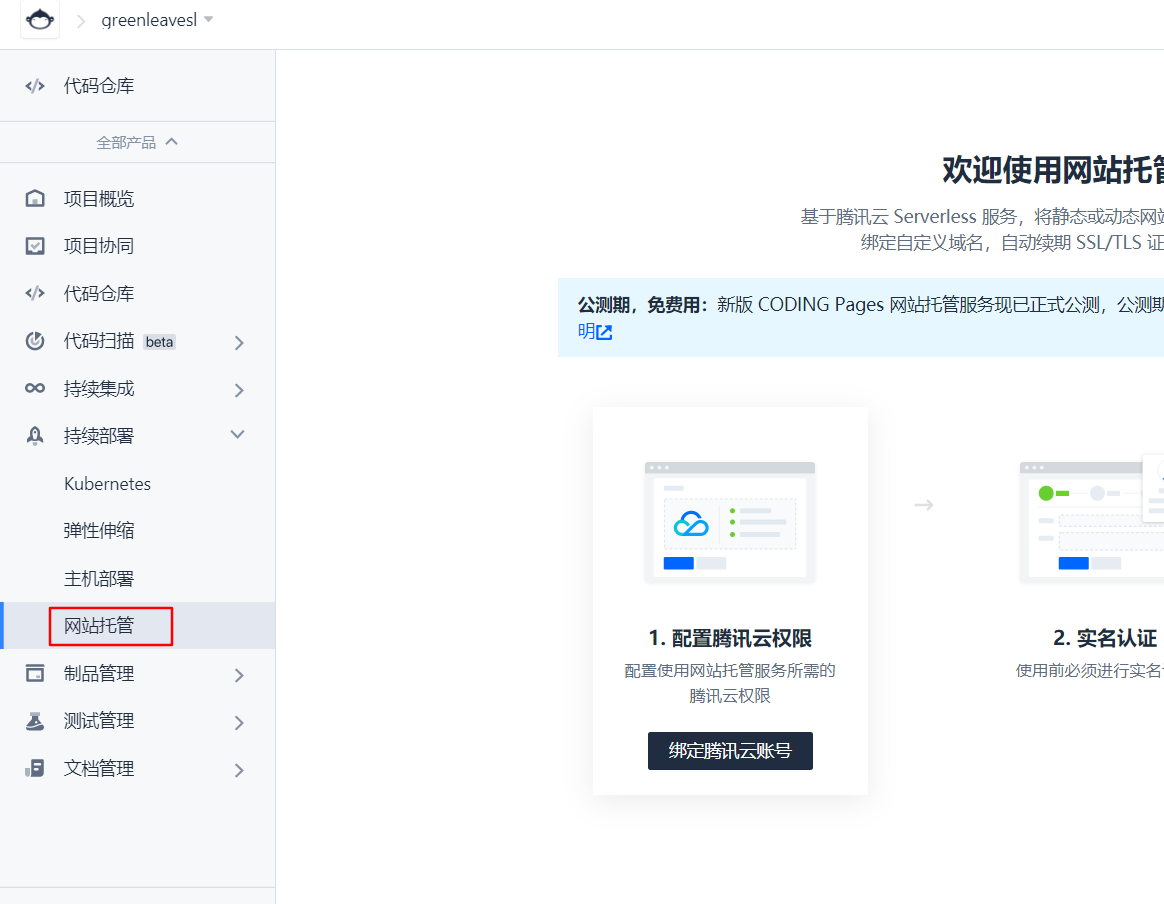The height and width of the screenshot is (904, 1164).
Task: Click the 持续部署 label
Action: coord(99,436)
